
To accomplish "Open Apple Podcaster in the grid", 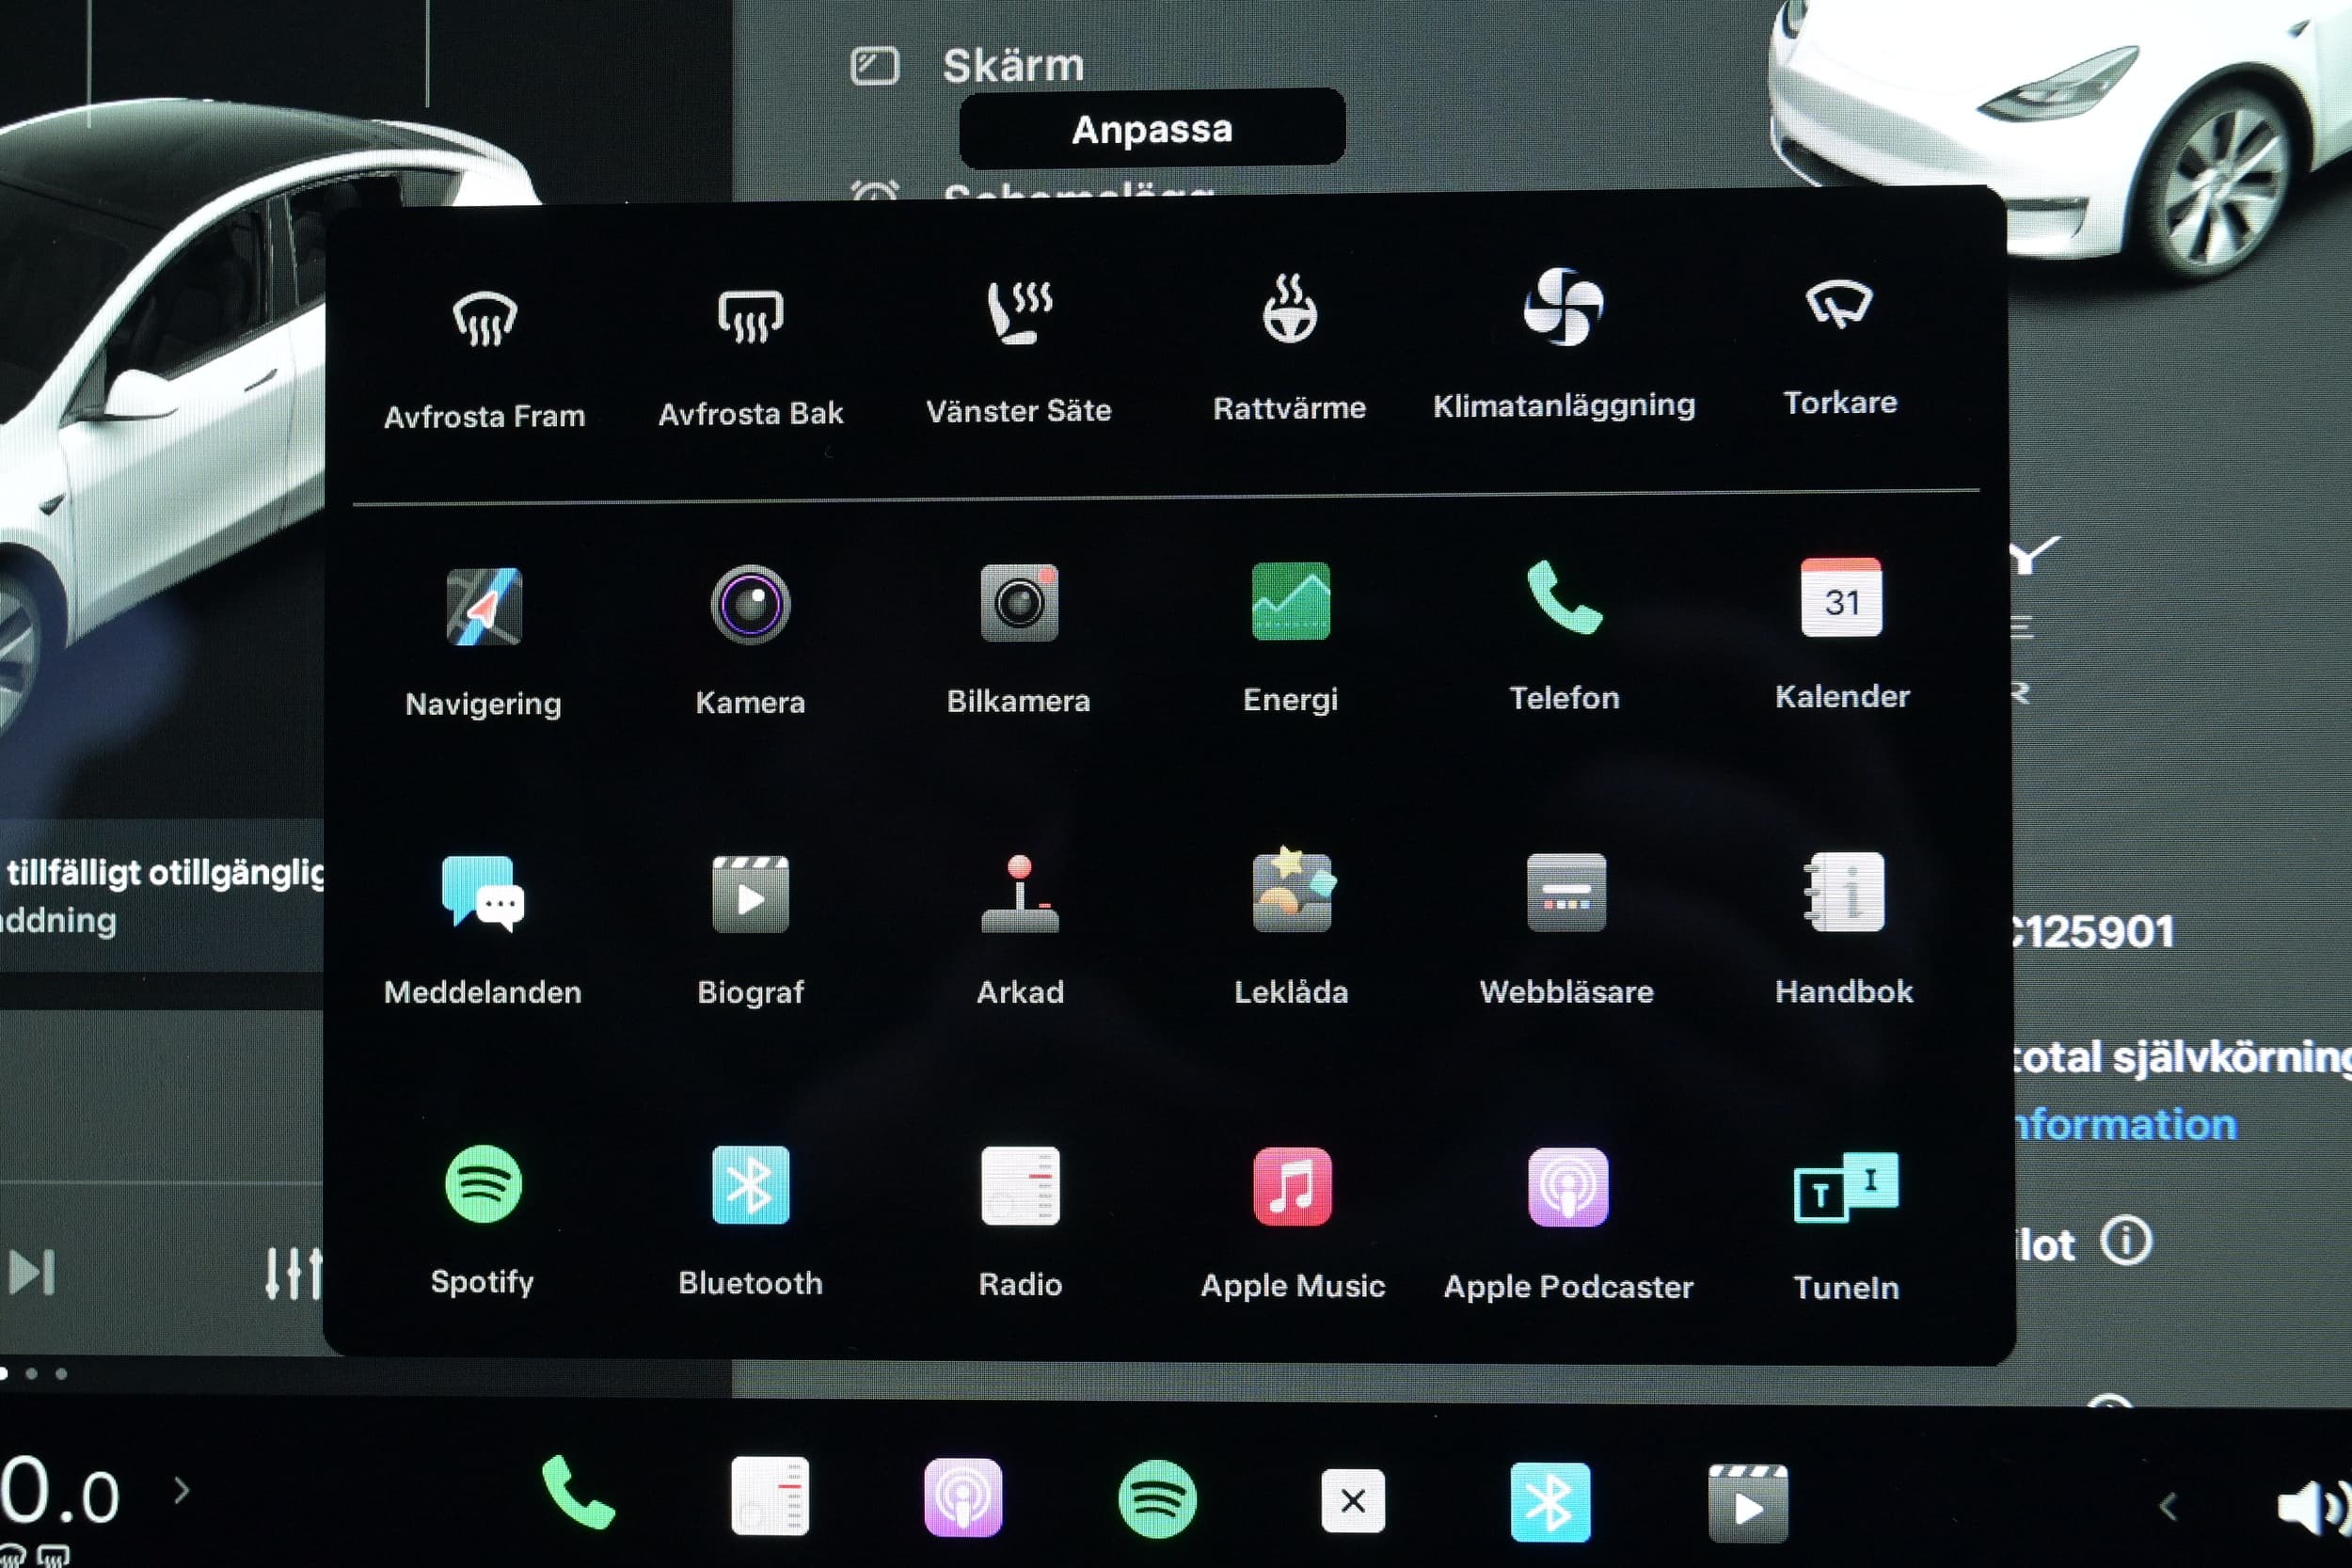I will [x=1568, y=1226].
